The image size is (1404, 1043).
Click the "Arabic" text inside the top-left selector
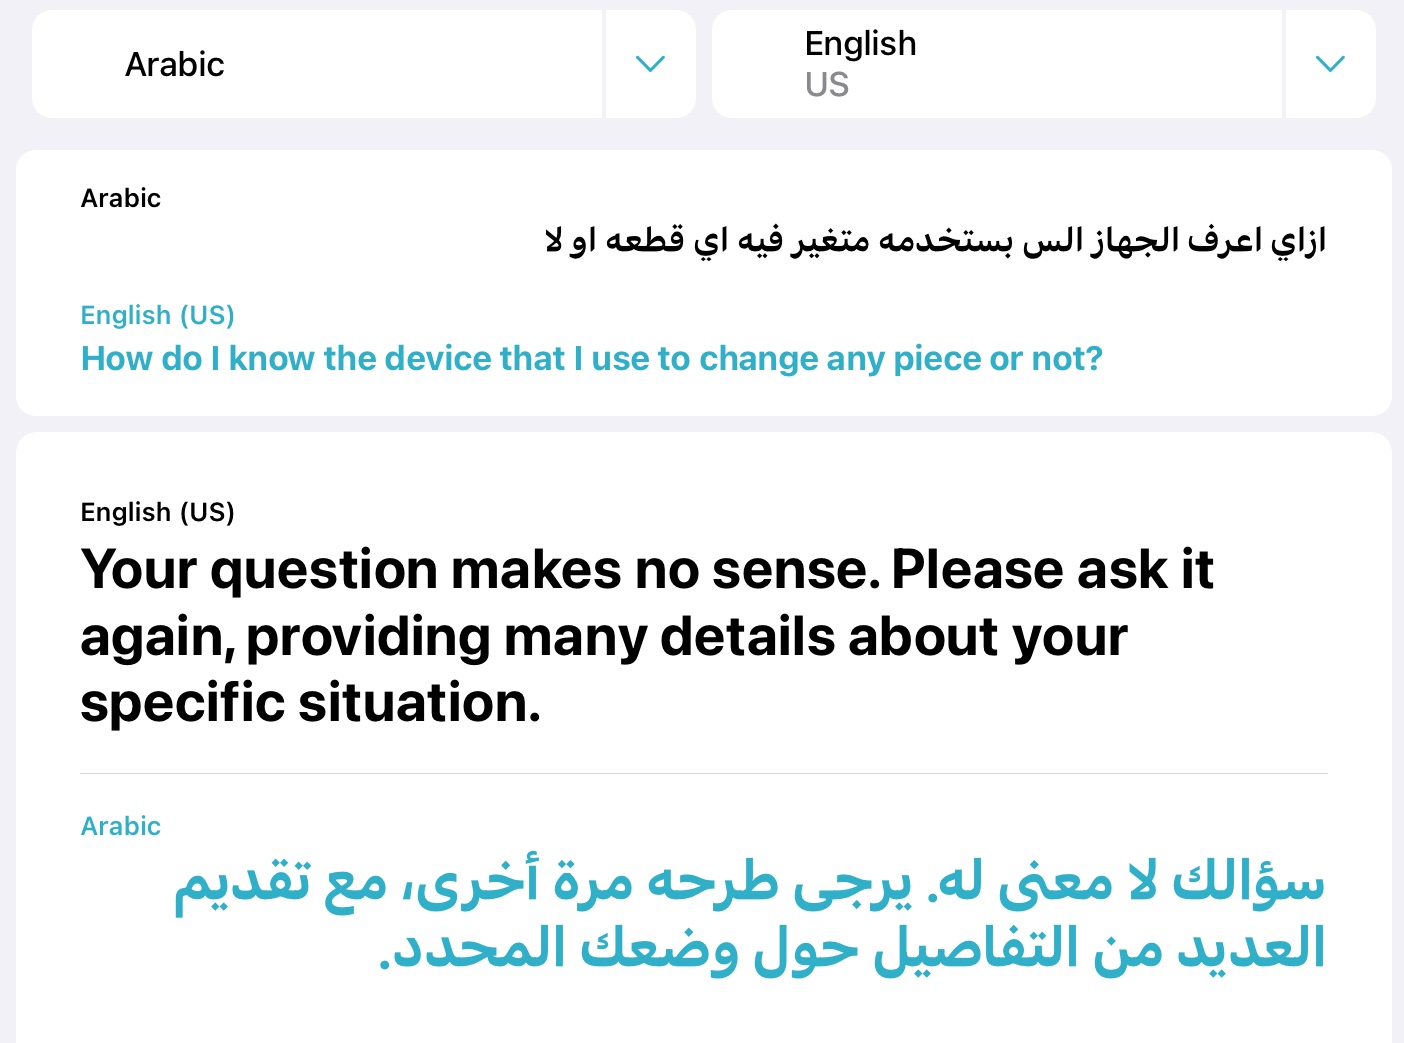[x=175, y=63]
